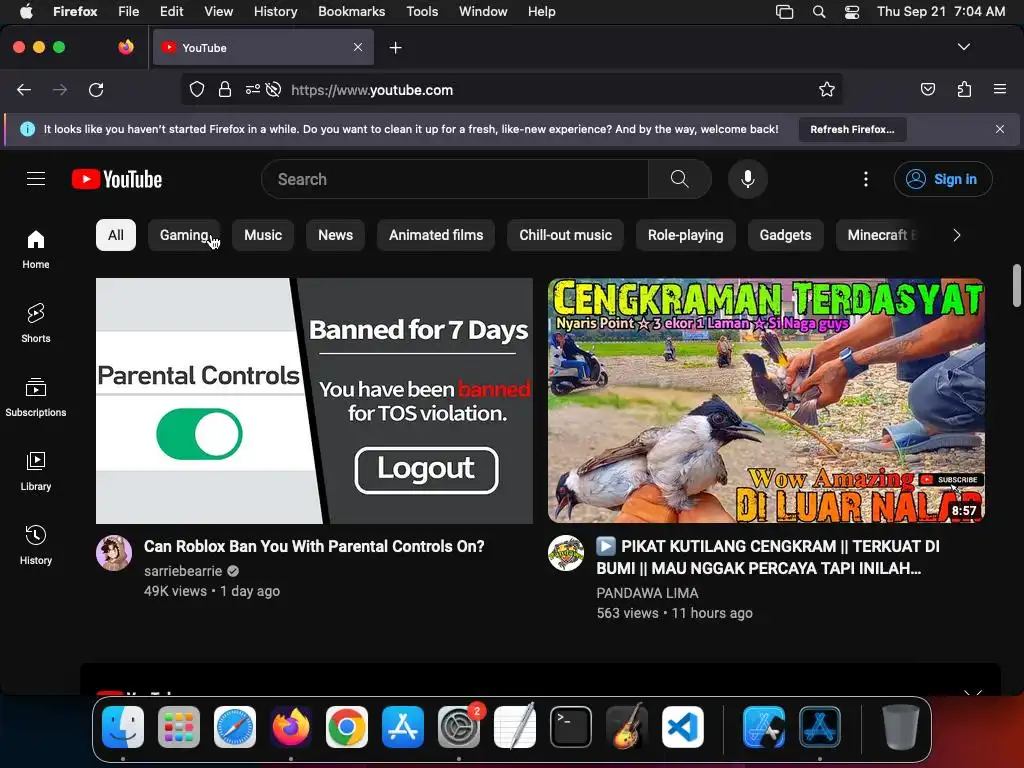
Task: Click Refresh Firefox button
Action: (852, 129)
